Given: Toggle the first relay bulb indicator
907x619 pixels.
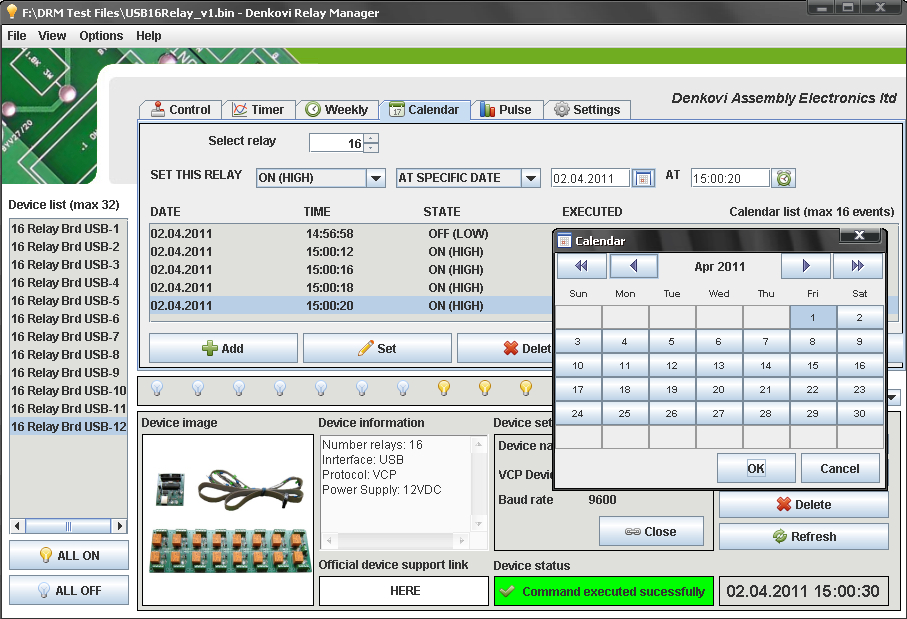Looking at the screenshot, I should click(157, 388).
